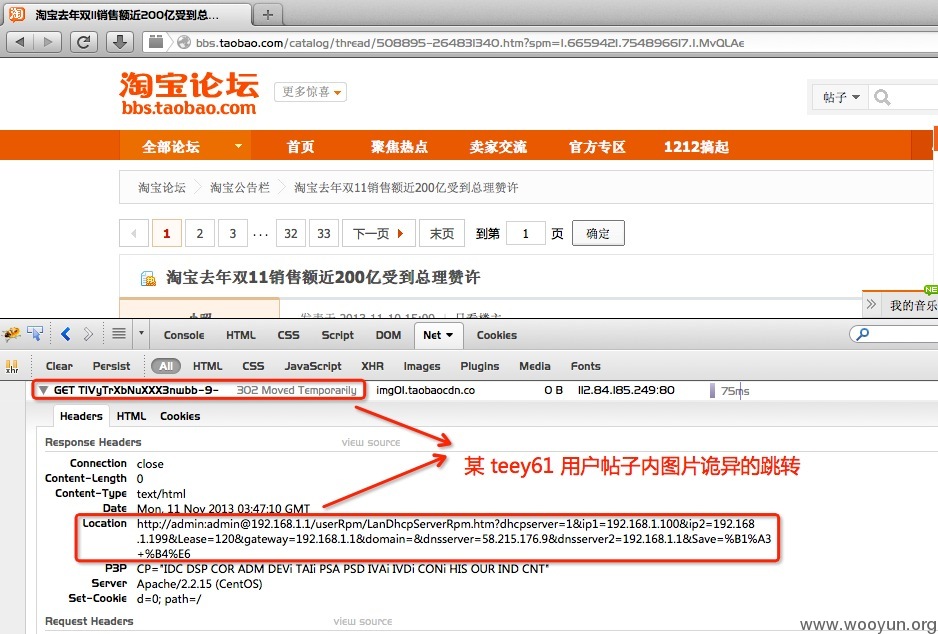938x634 pixels.
Task: Select the Taobao forum browser tab
Action: 126,14
